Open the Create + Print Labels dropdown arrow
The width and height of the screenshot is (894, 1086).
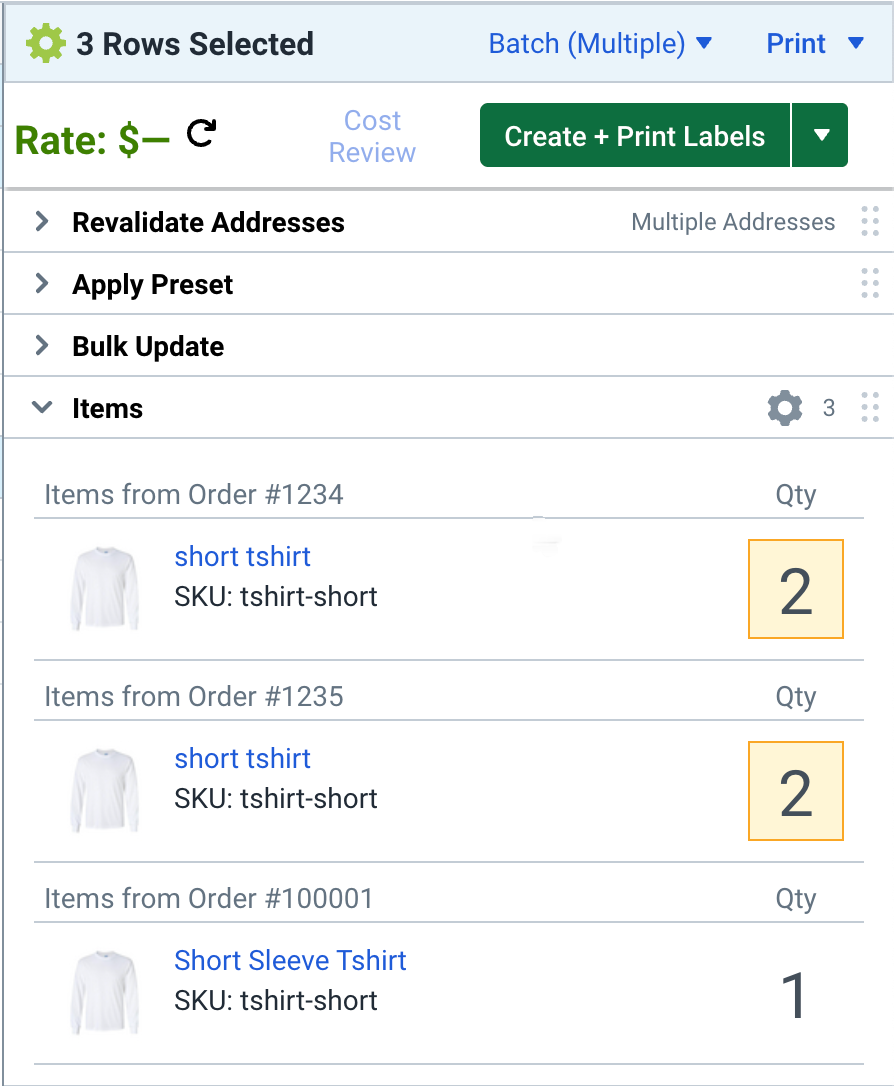820,135
